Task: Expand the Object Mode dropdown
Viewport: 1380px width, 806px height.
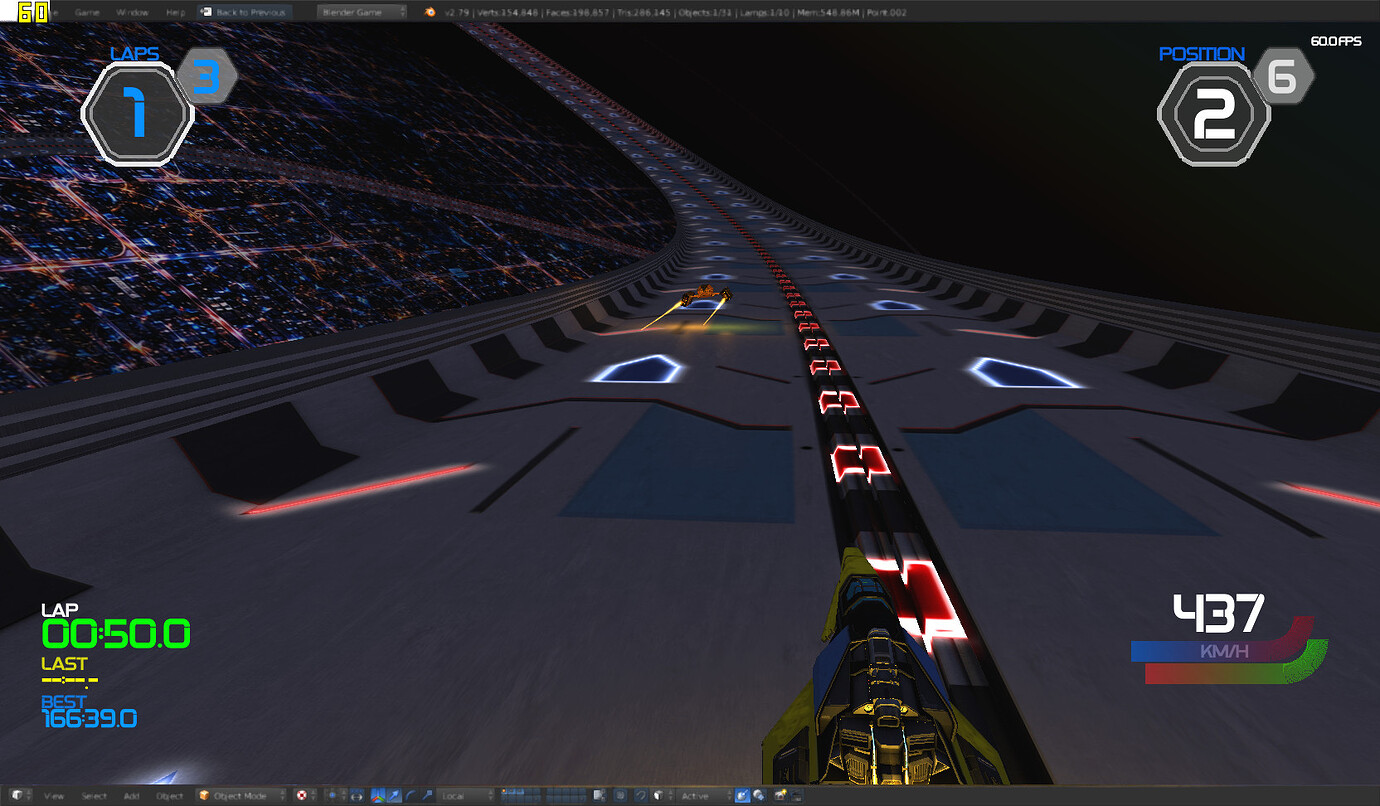Action: (x=242, y=796)
